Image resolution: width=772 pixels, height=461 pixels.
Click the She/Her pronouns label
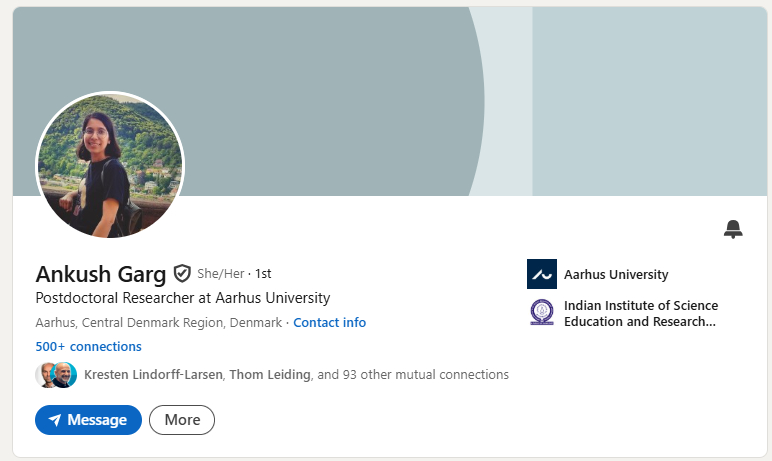click(220, 273)
